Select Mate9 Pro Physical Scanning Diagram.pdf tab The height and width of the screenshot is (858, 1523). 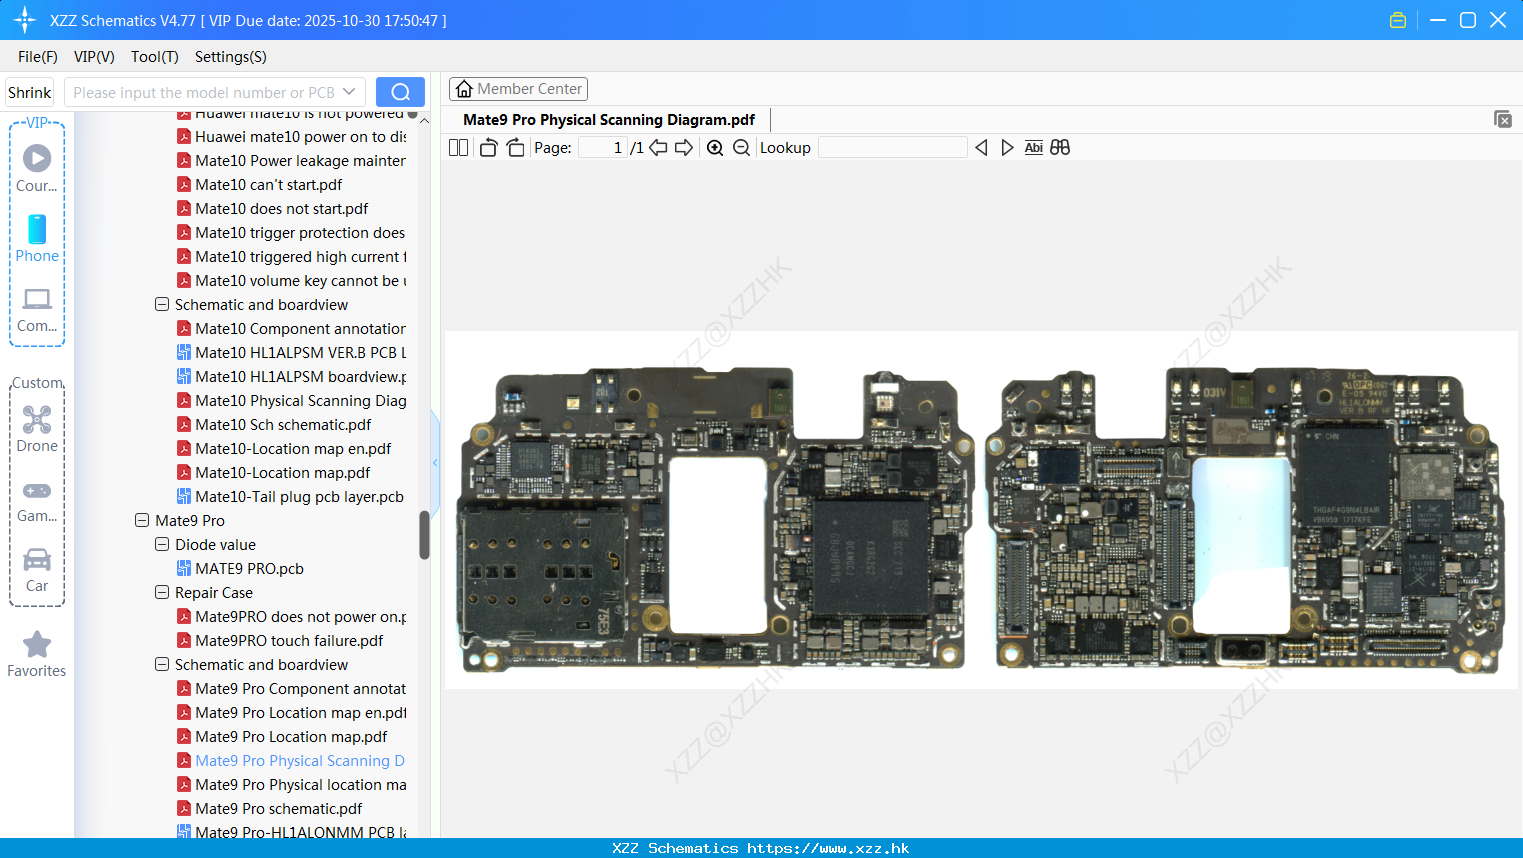coord(609,119)
